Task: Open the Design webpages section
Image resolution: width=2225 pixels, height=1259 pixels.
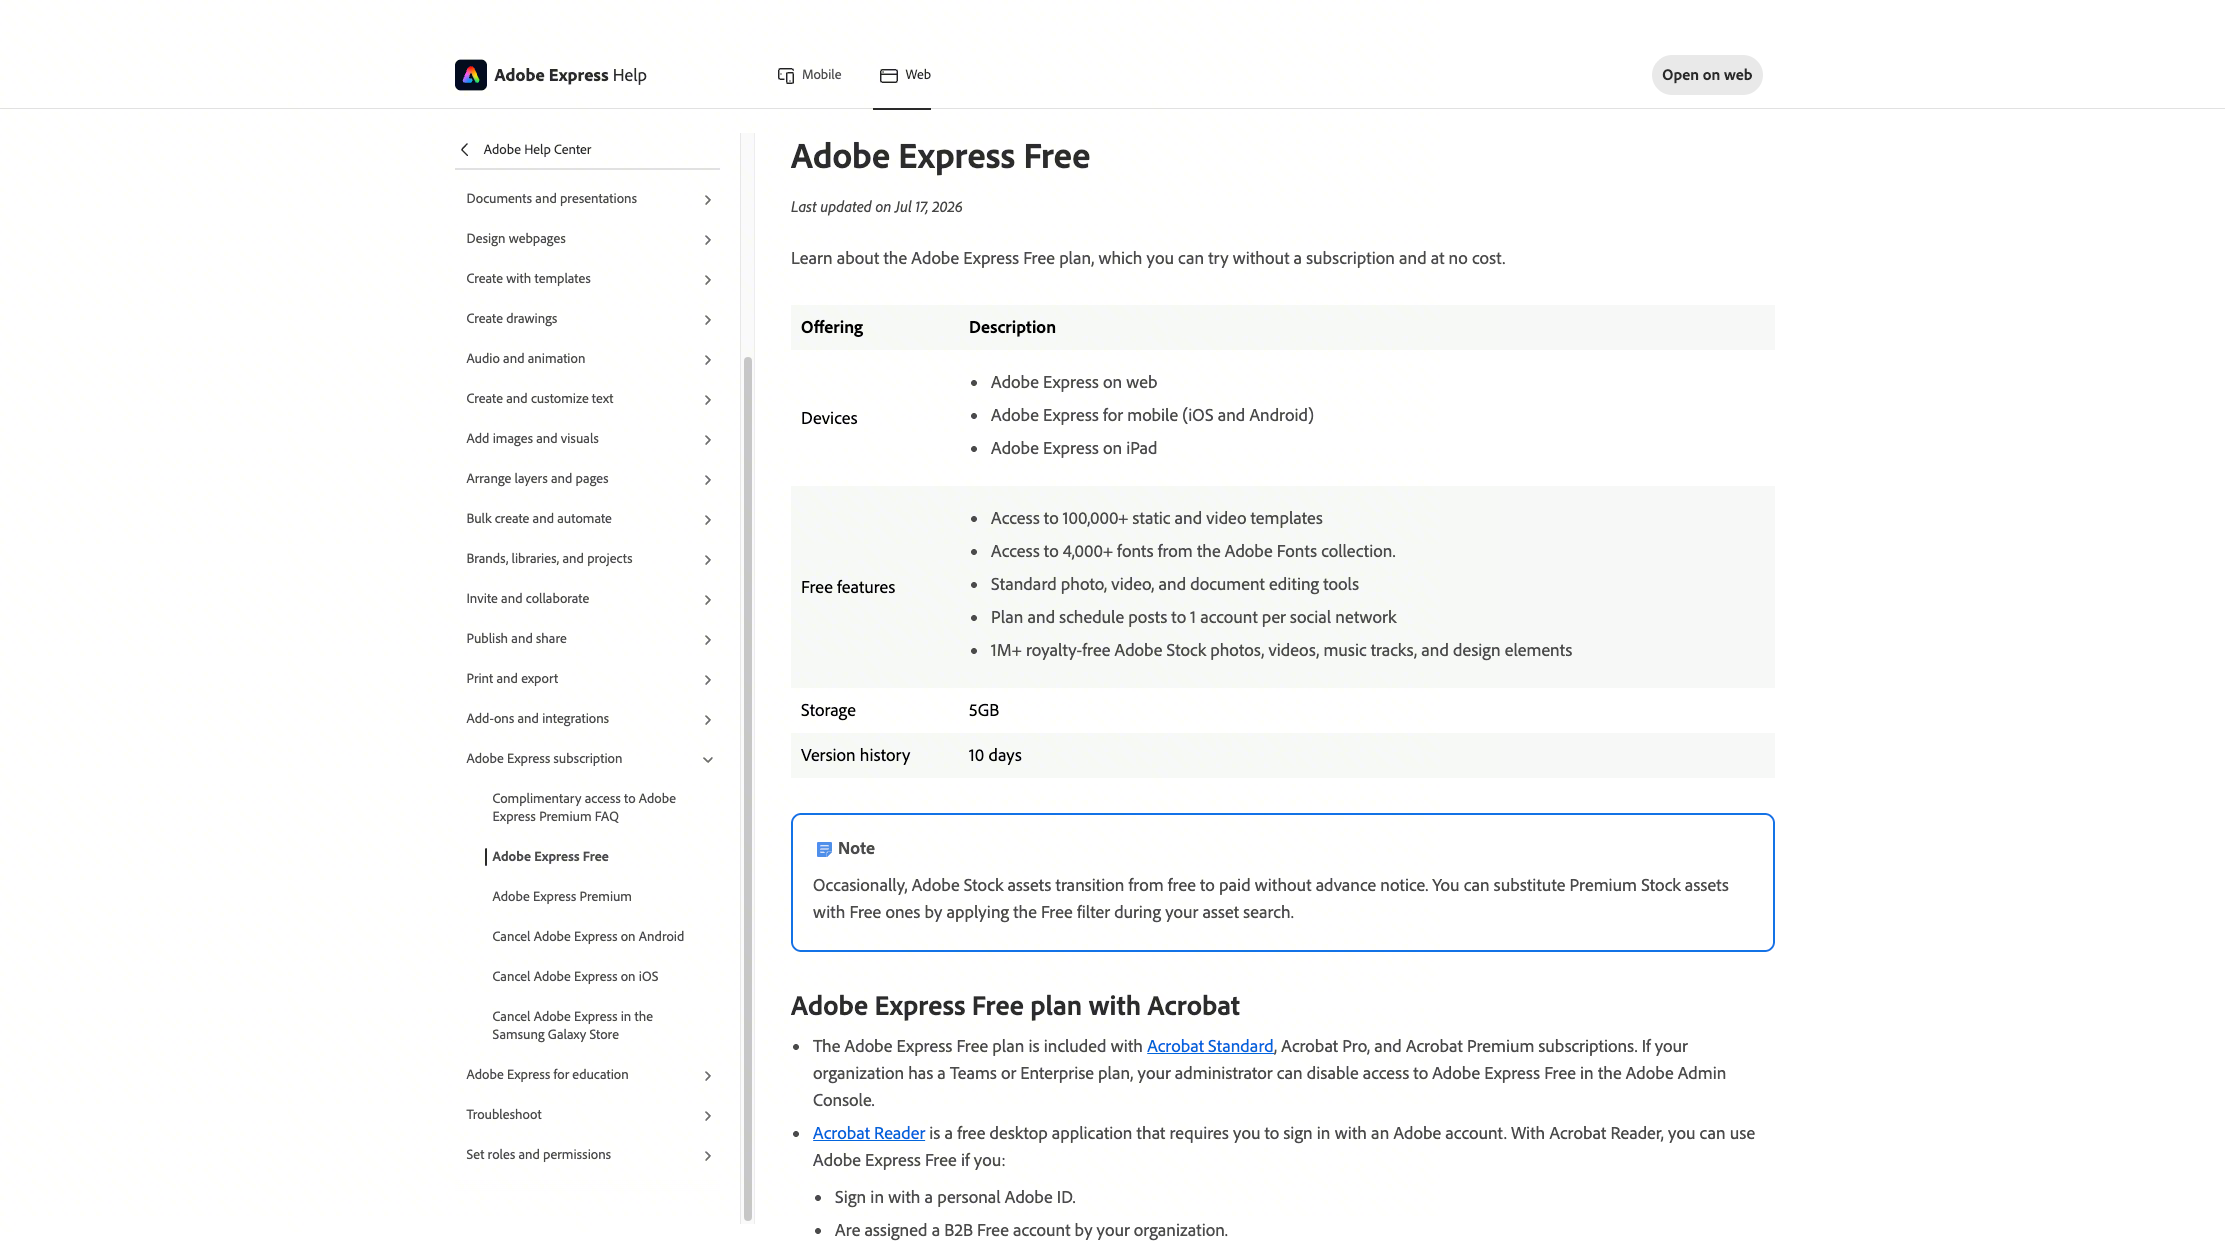Action: coord(516,239)
